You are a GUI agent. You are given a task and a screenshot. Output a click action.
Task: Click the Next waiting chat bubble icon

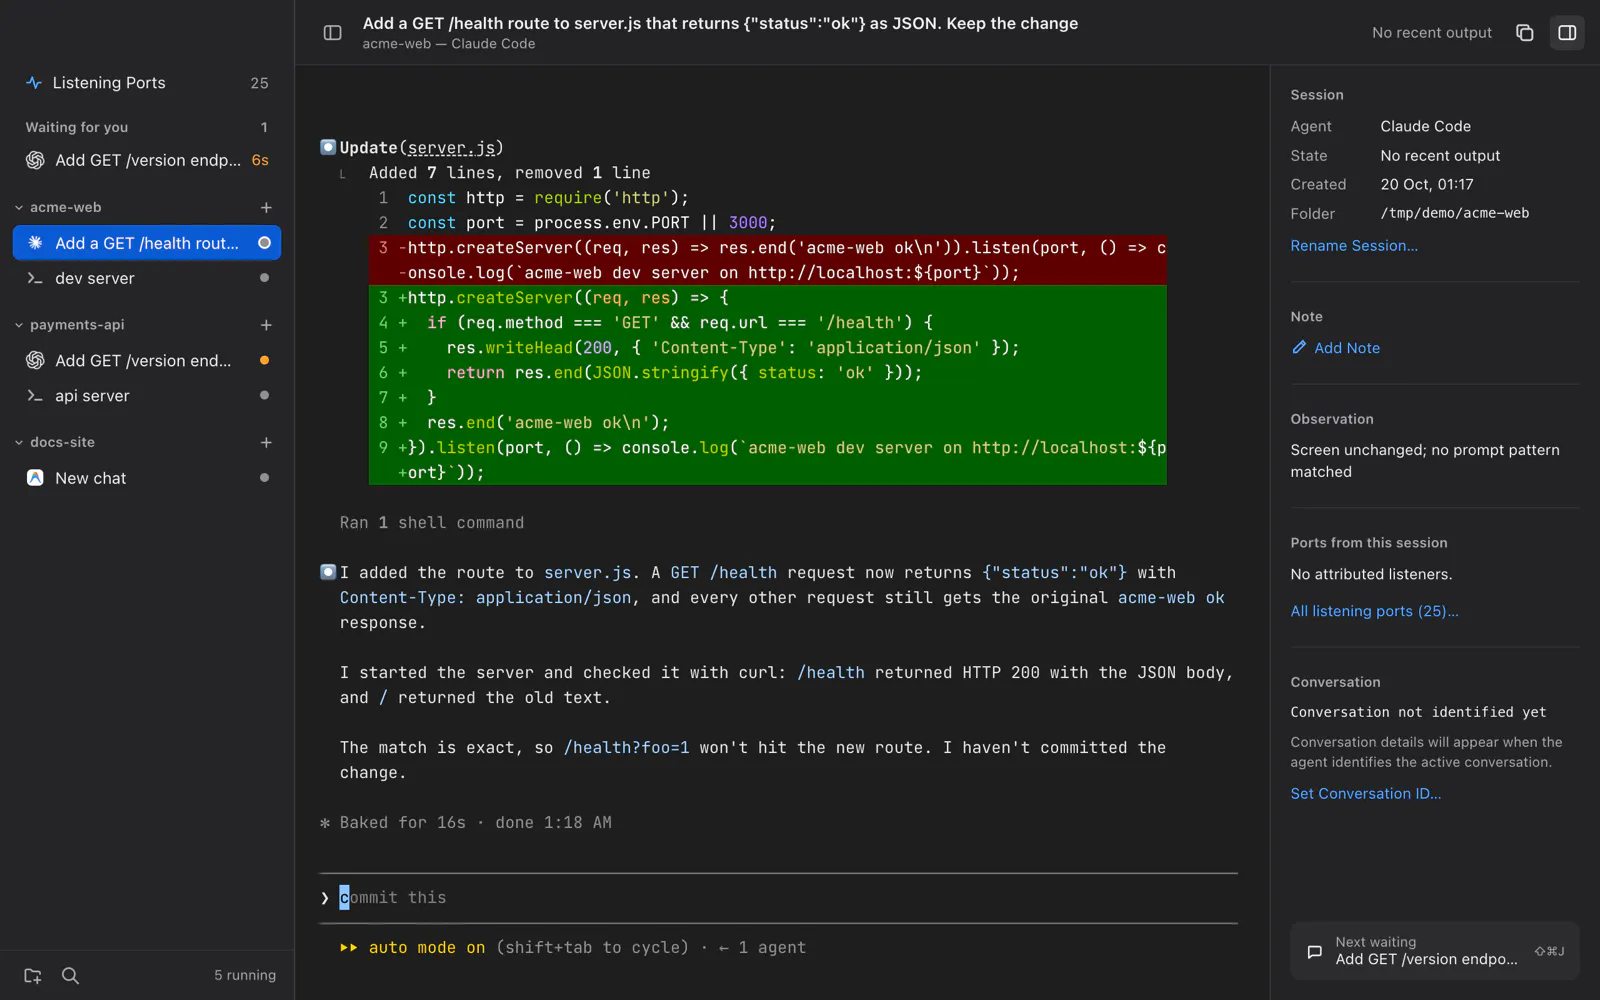tap(1314, 951)
